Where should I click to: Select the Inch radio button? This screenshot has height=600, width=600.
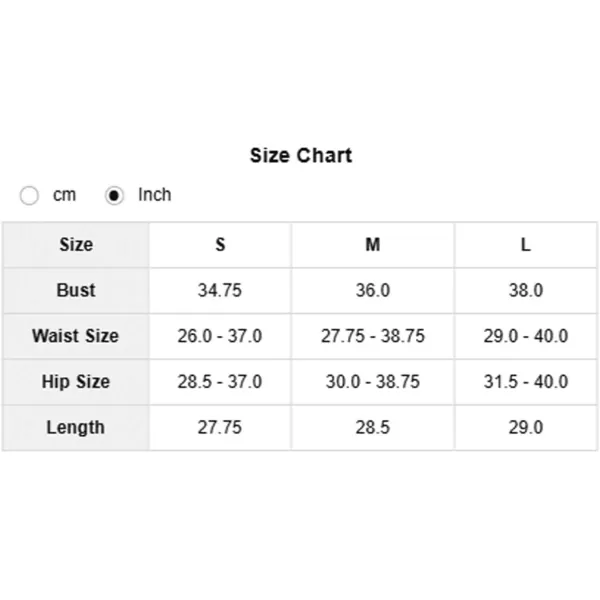pyautogui.click(x=114, y=196)
